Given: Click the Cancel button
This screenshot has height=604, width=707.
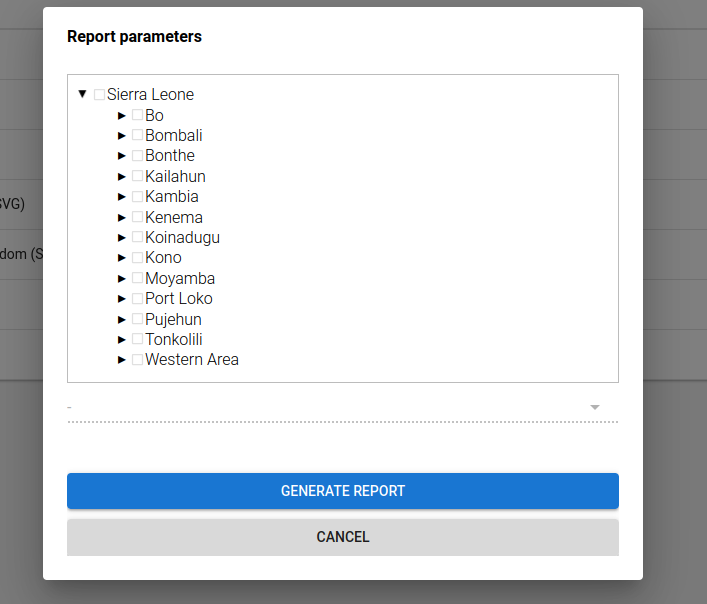Looking at the screenshot, I should (343, 537).
